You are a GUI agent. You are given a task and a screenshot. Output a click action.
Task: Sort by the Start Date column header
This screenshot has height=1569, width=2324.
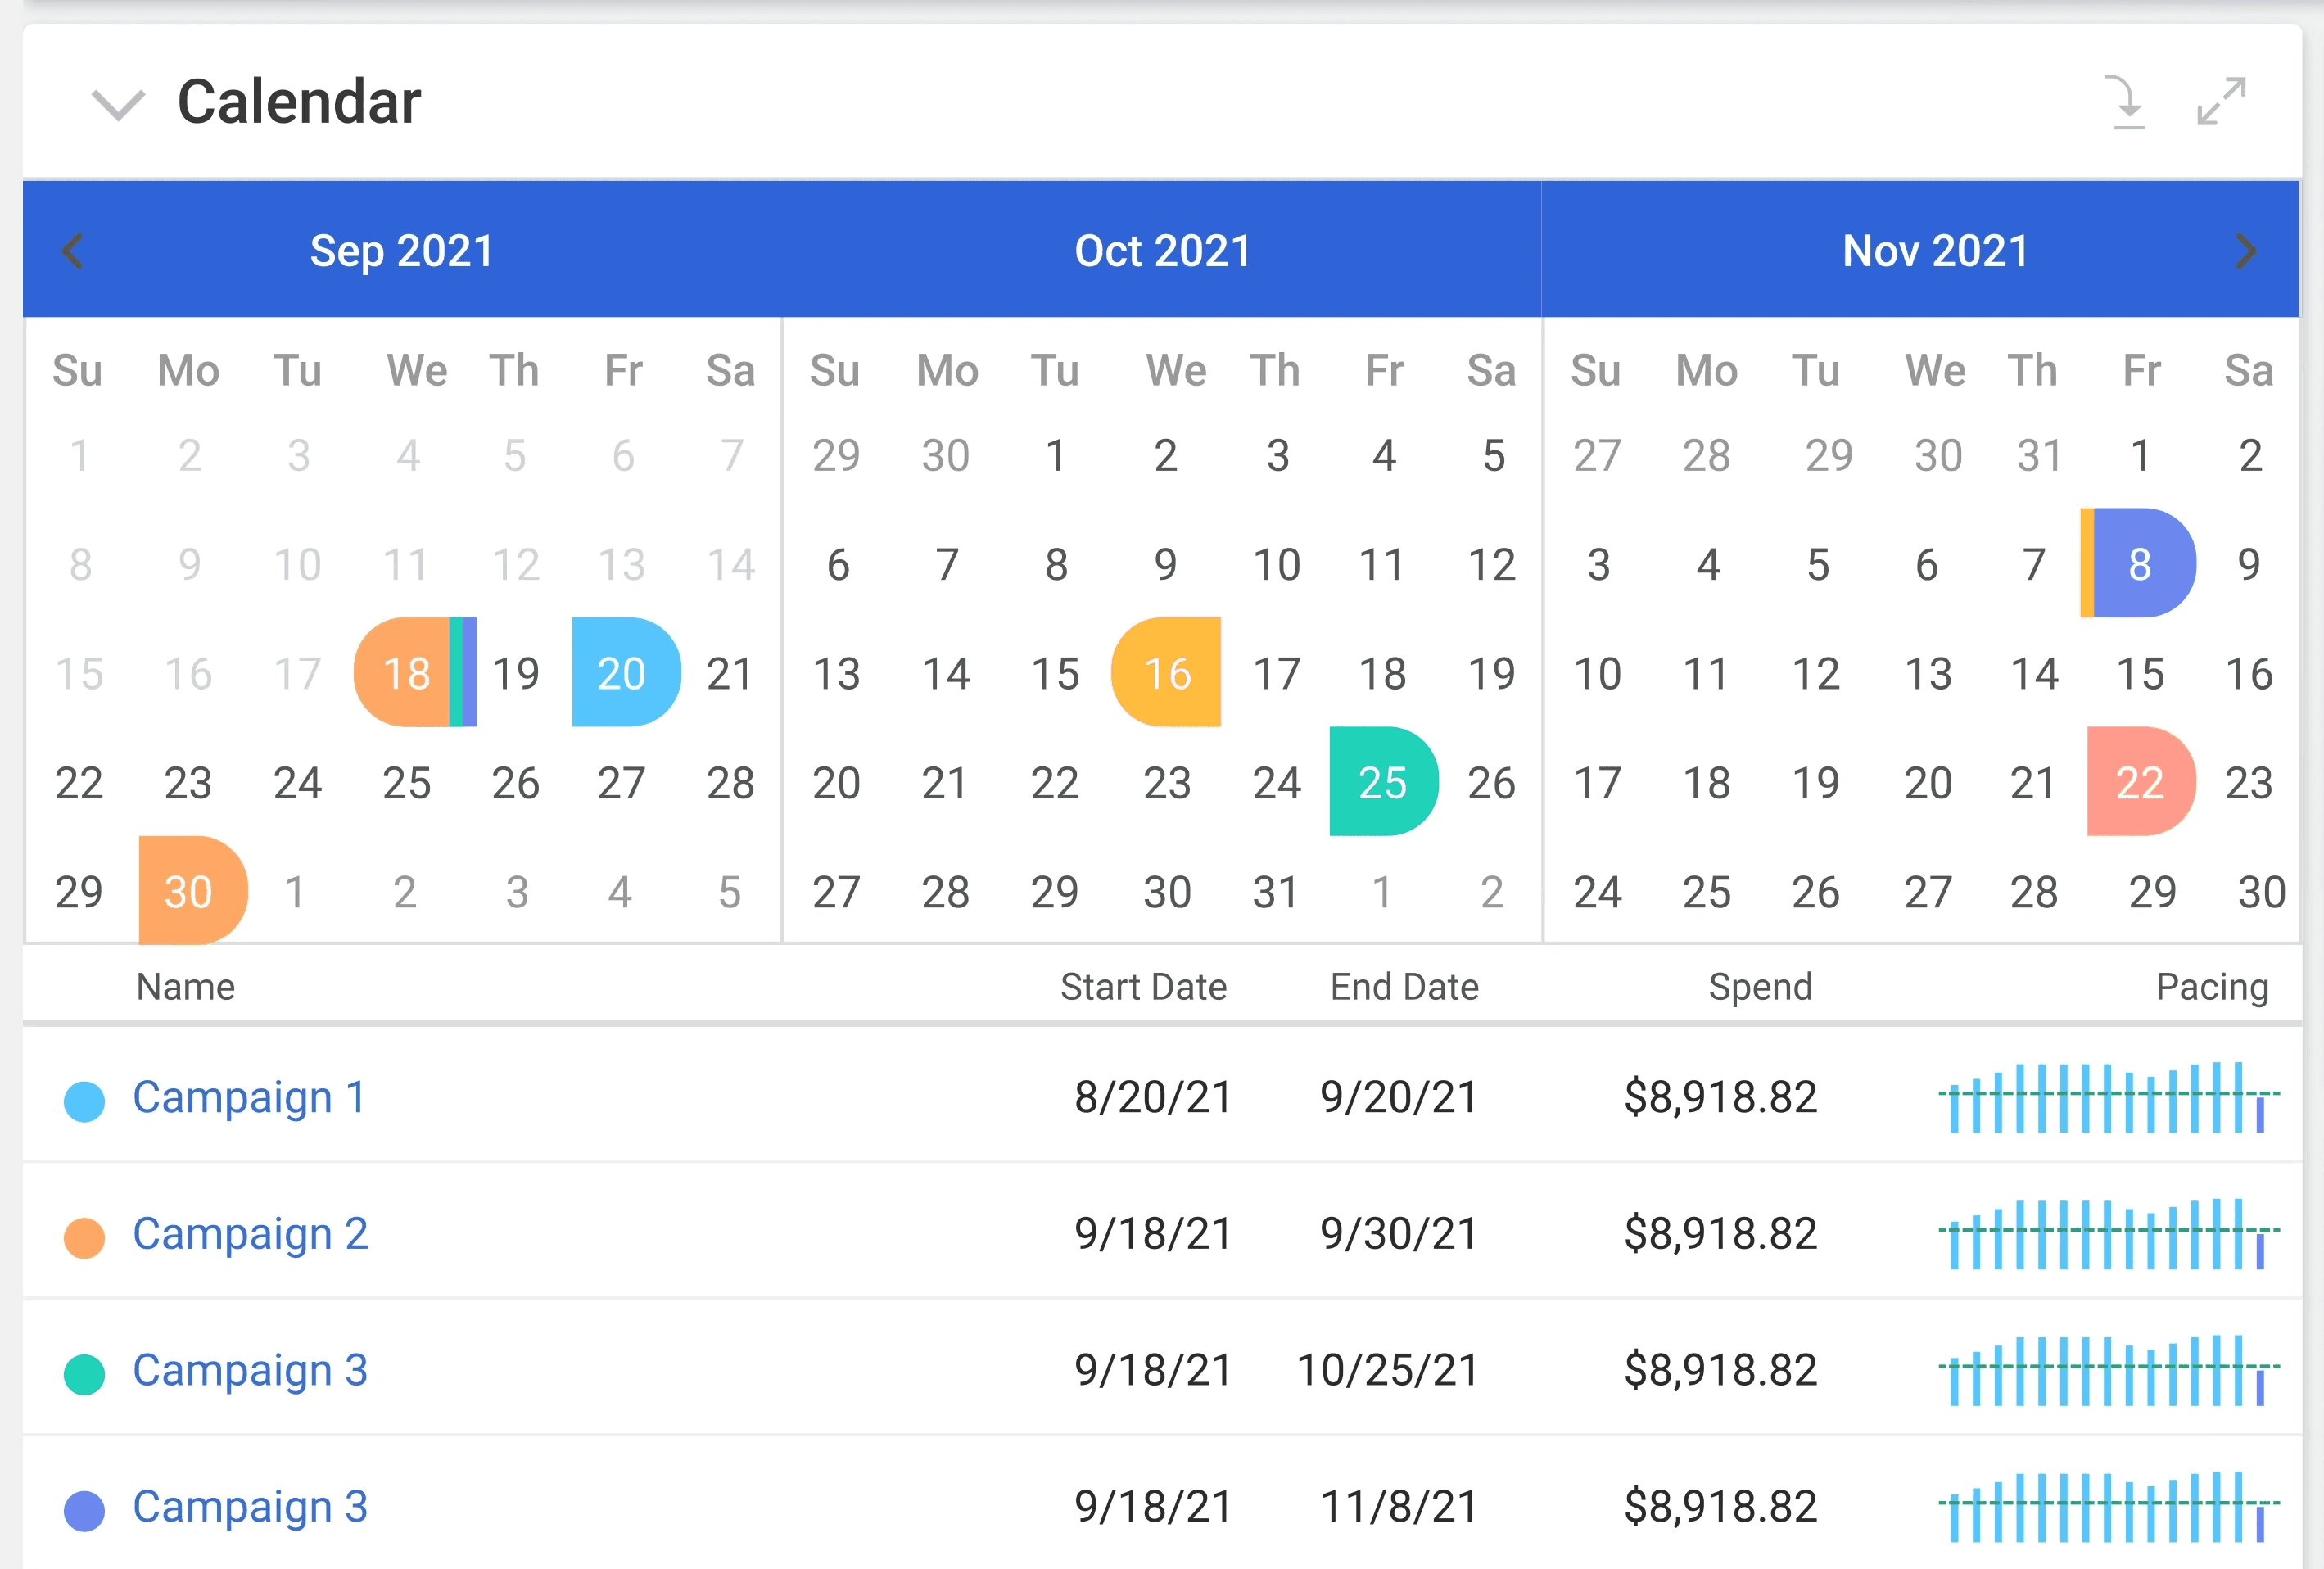[1142, 986]
